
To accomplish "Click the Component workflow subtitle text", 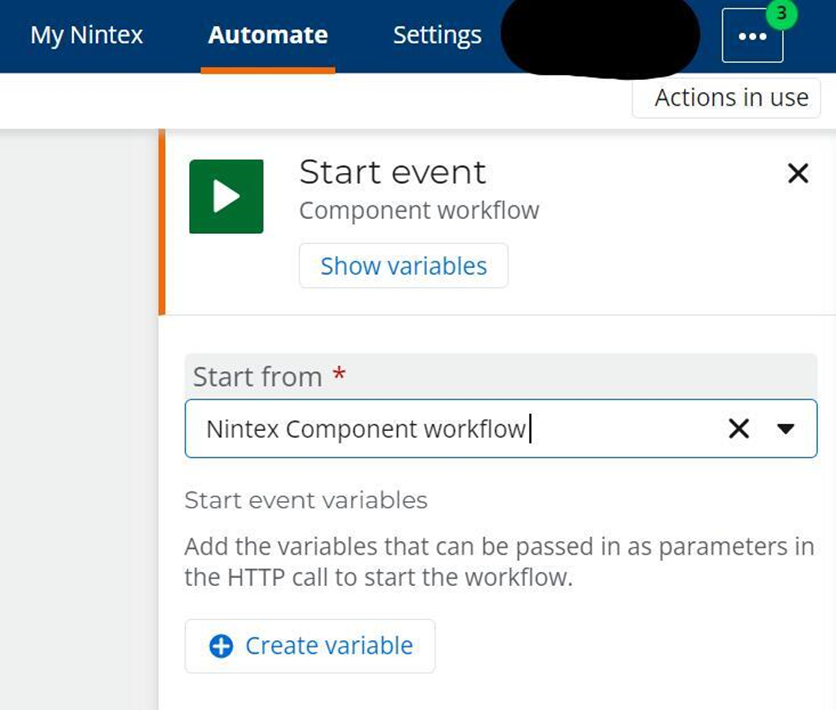I will click(x=419, y=210).
